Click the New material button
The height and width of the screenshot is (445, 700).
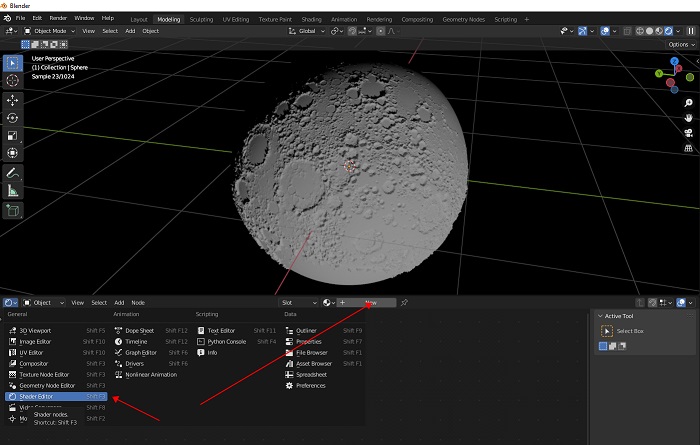(371, 302)
